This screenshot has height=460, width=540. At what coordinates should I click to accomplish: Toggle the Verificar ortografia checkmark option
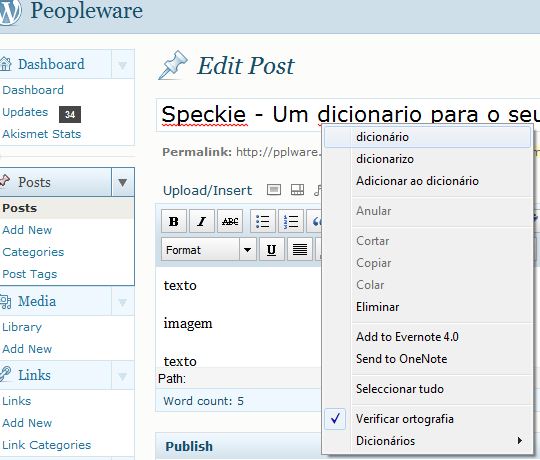click(x=335, y=419)
